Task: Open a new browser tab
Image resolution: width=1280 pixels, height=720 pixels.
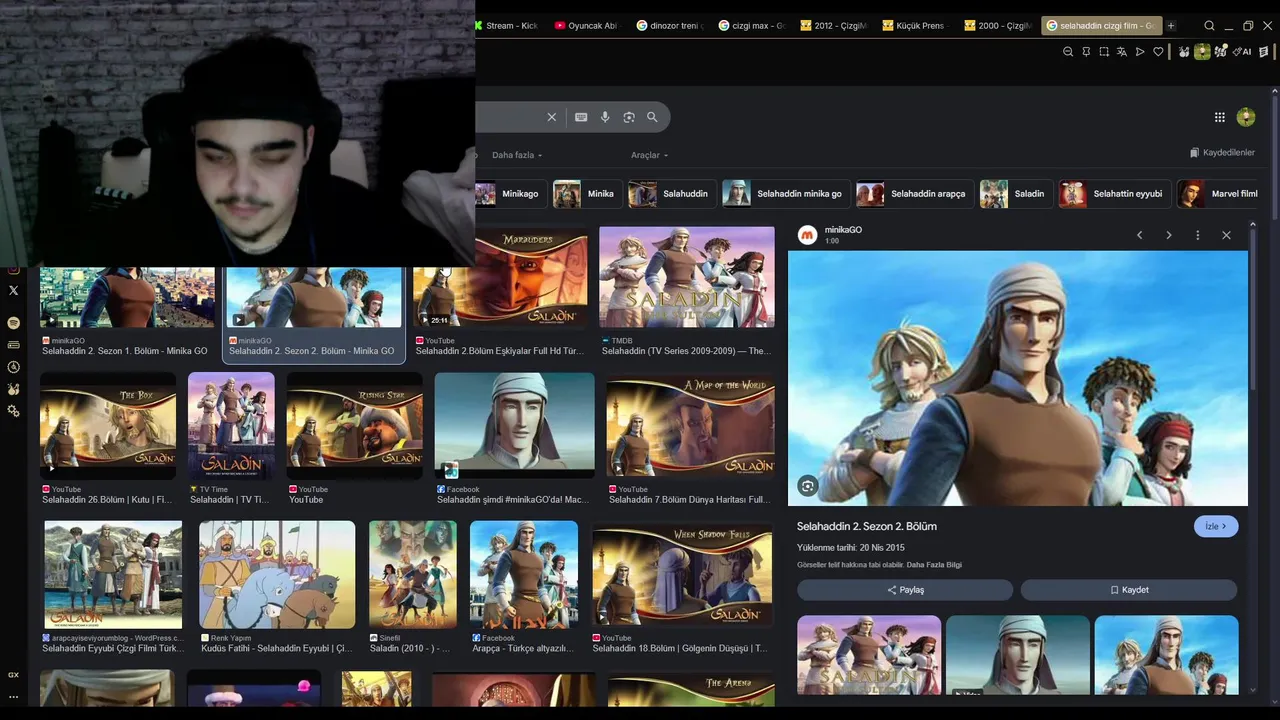Action: (1171, 26)
